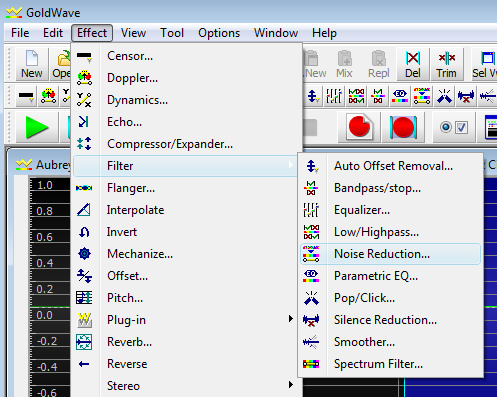Screen dimensions: 497x397
Task: Select Bandpass/stop... filter
Action: click(391, 188)
